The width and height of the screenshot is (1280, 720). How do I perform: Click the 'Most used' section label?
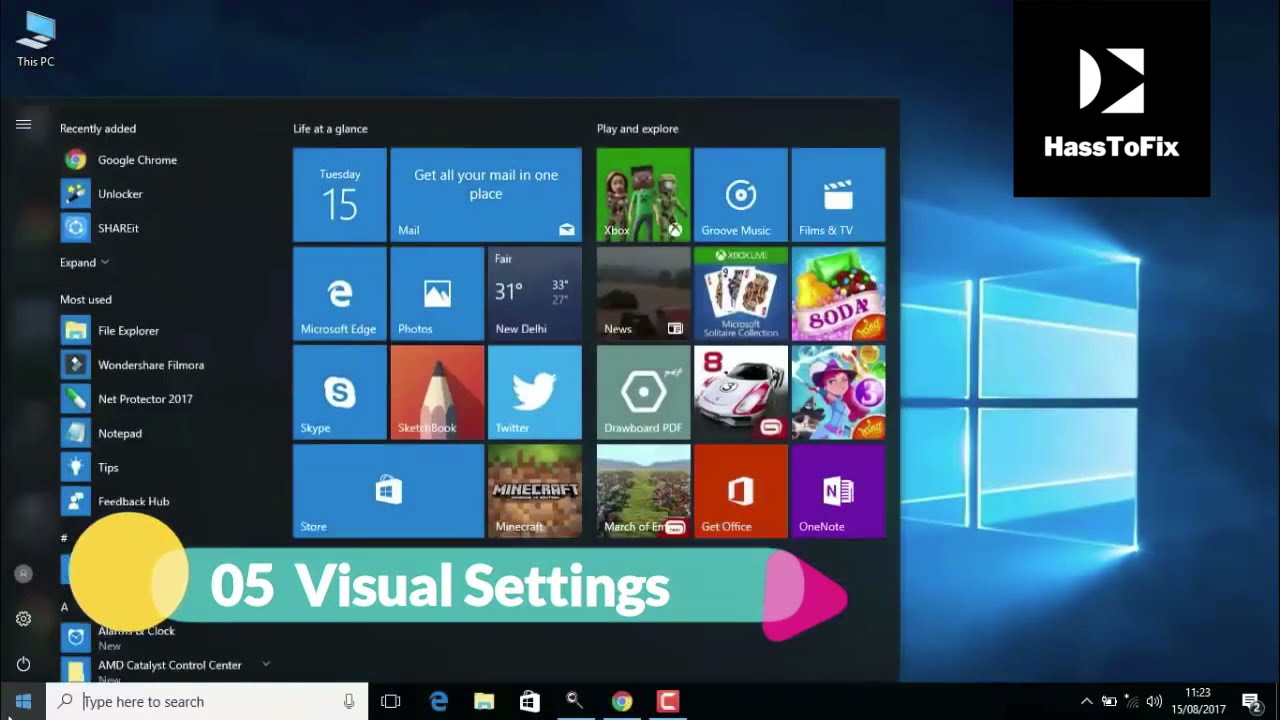tap(86, 300)
